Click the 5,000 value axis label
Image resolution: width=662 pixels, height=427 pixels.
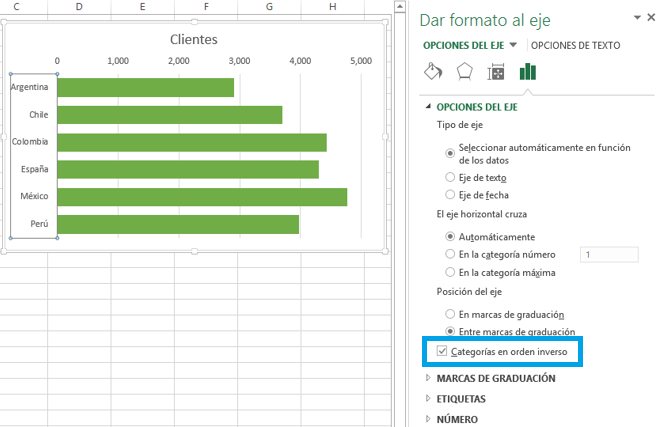point(361,61)
